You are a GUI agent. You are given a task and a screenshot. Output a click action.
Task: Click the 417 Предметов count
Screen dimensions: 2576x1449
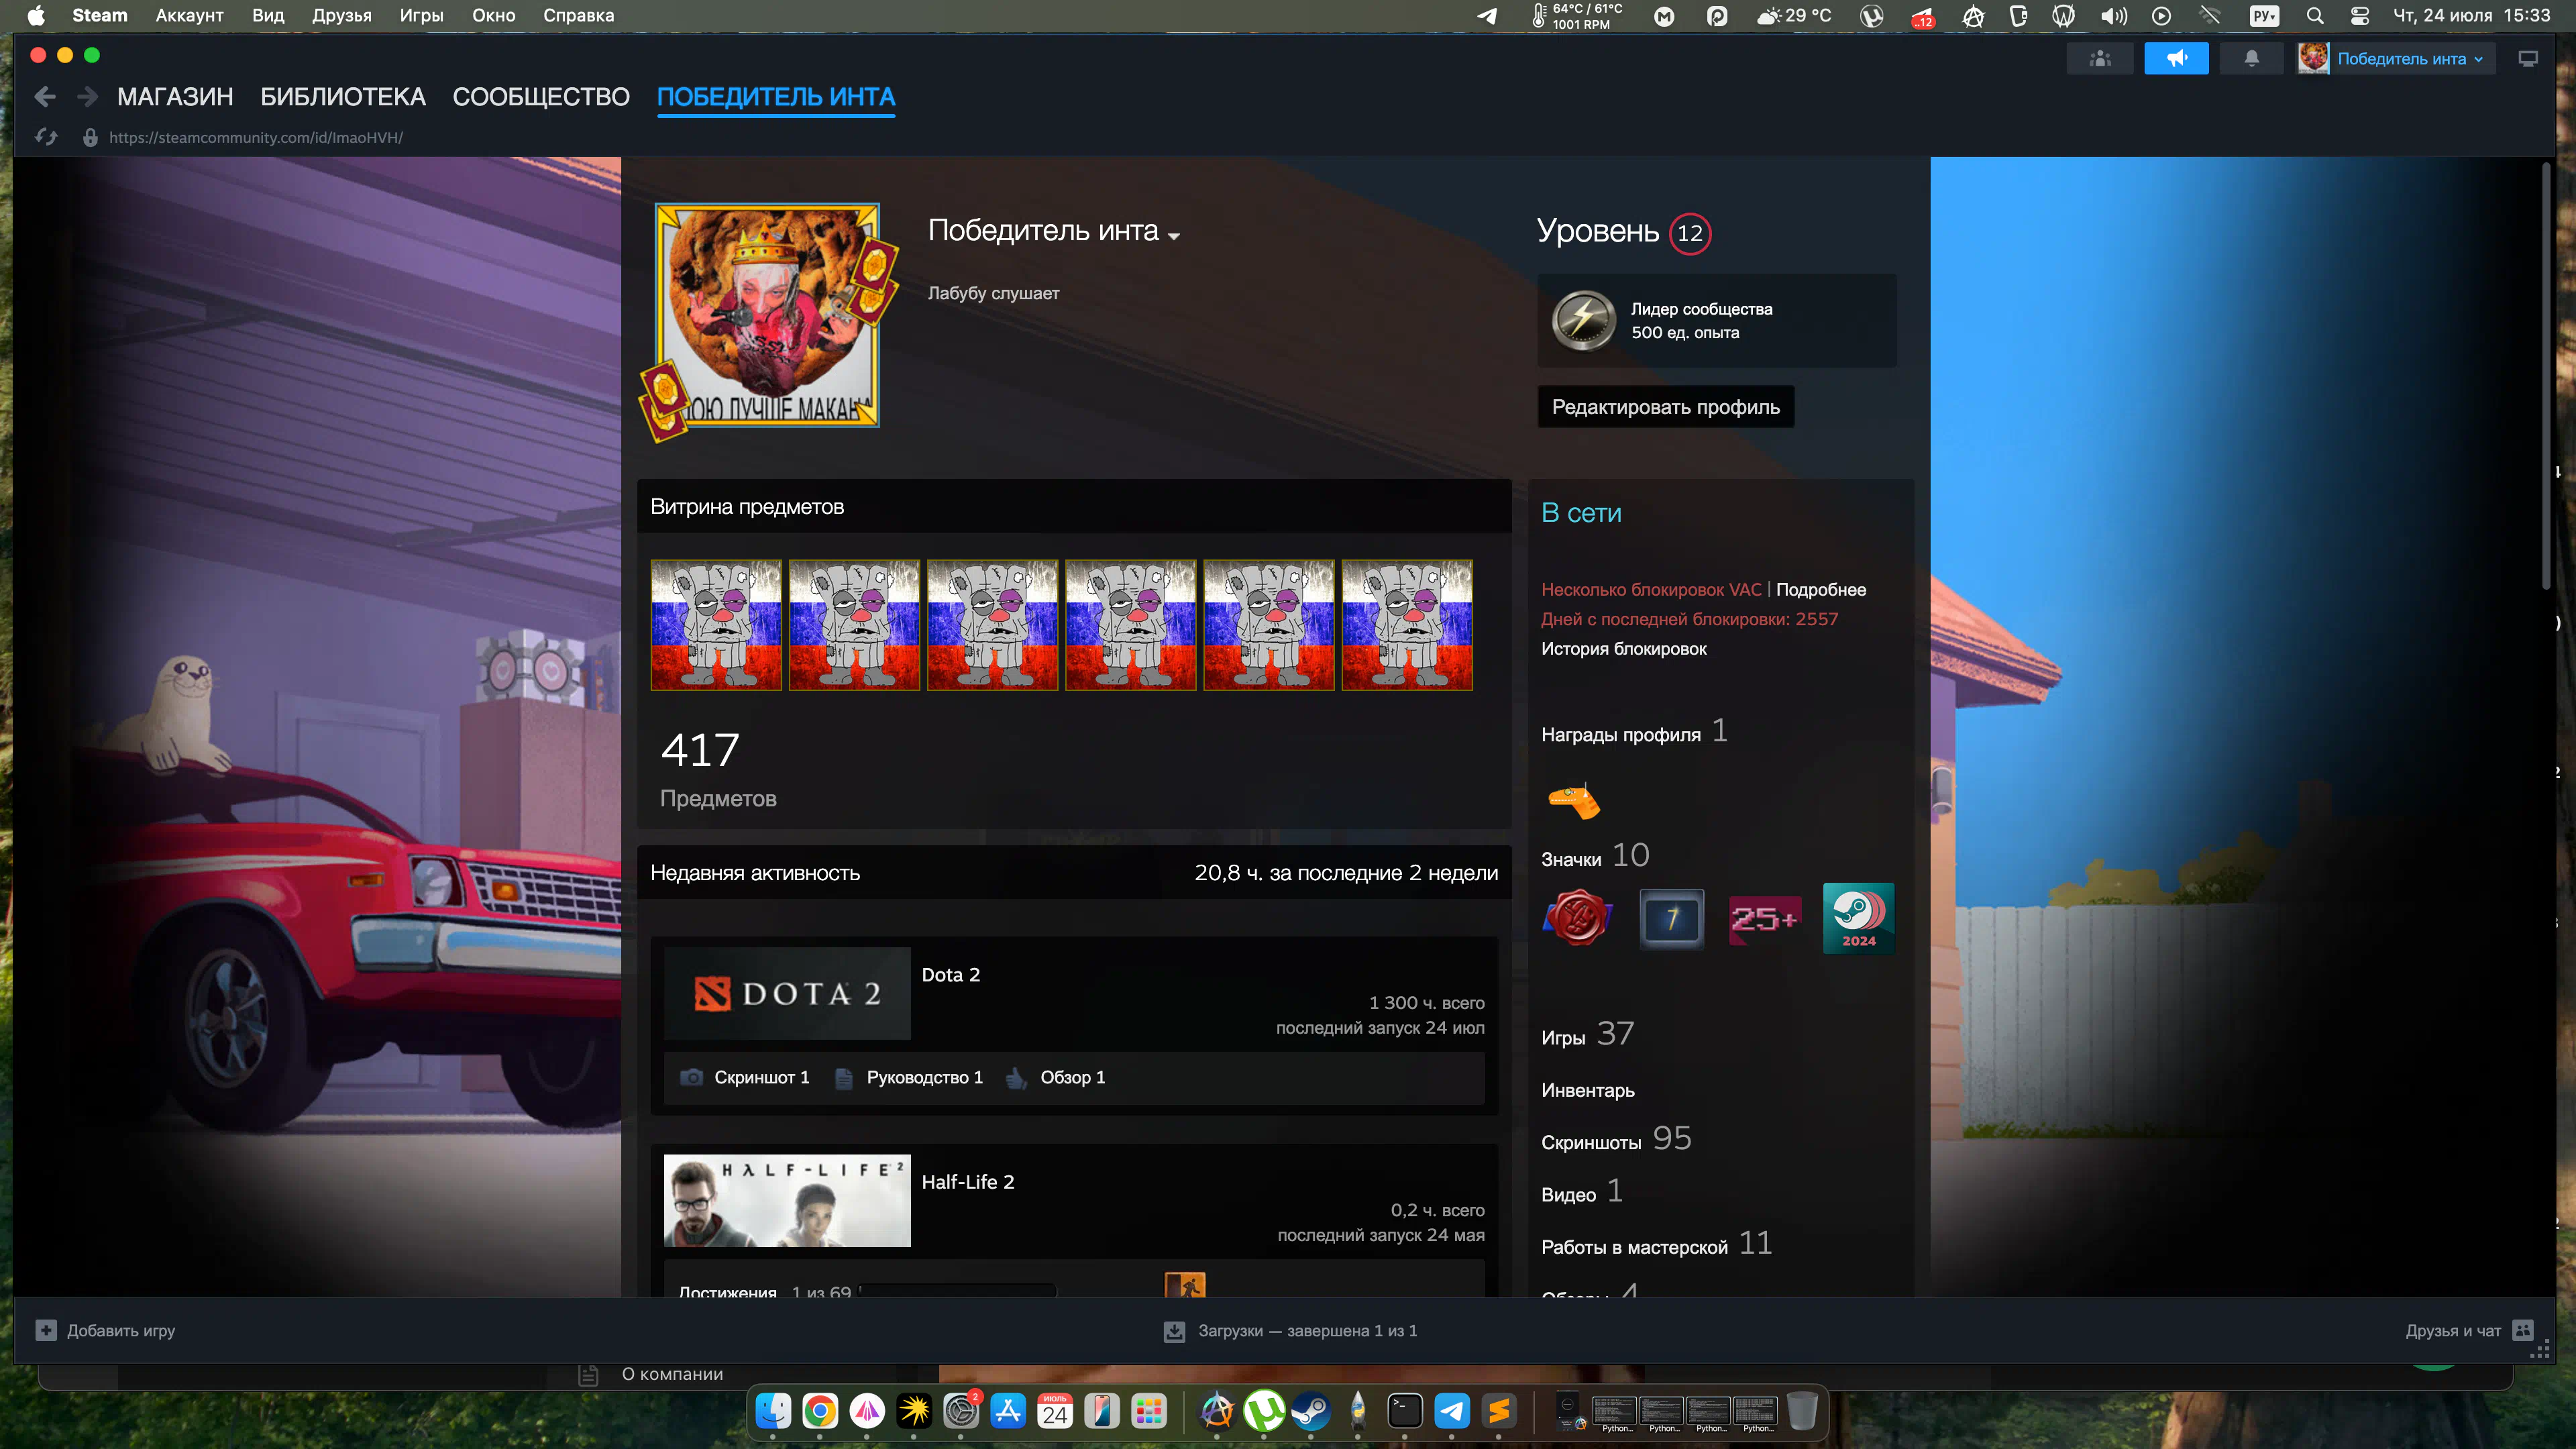point(718,768)
